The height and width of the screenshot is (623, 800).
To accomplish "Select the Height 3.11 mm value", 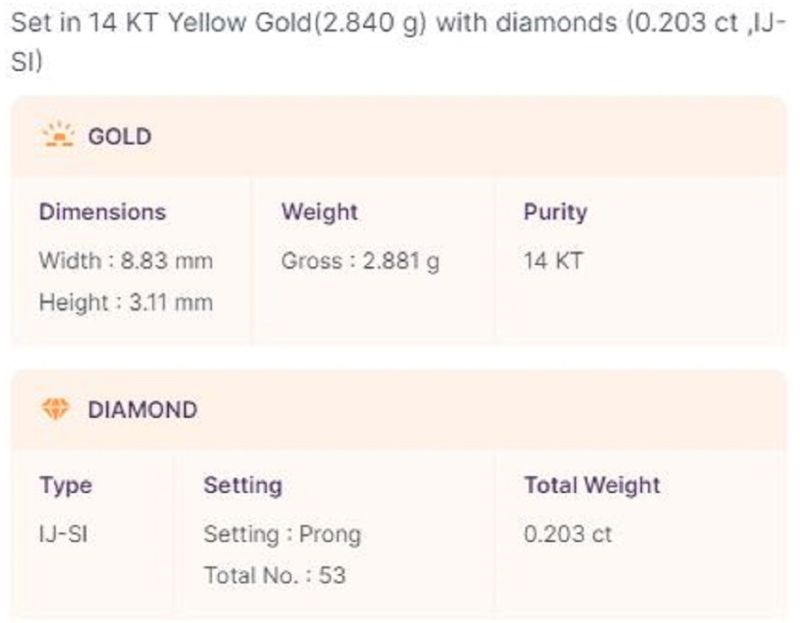I will point(126,302).
